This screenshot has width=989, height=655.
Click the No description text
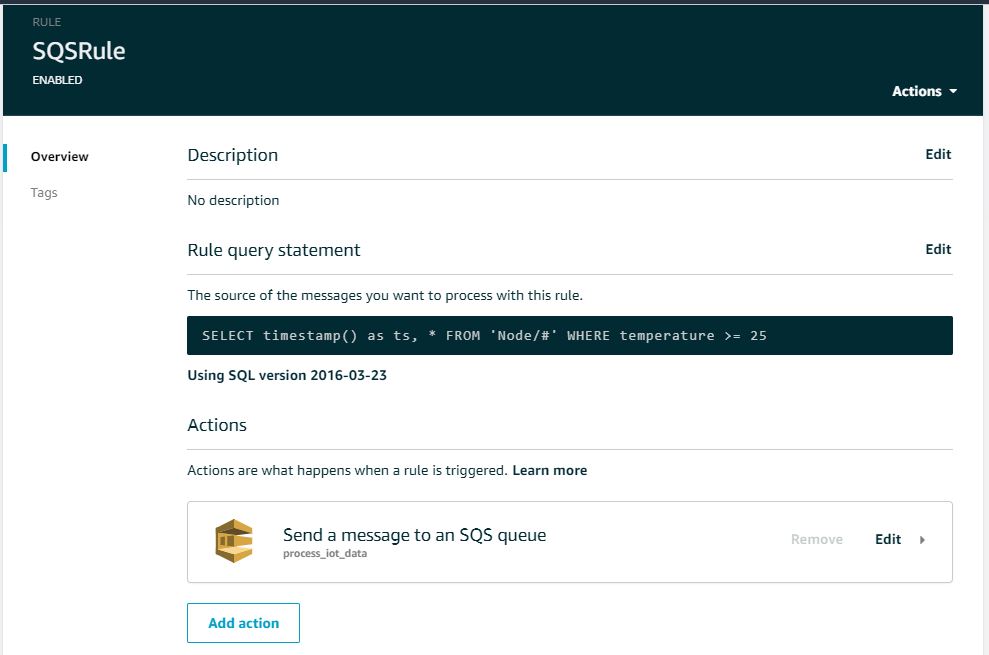233,200
